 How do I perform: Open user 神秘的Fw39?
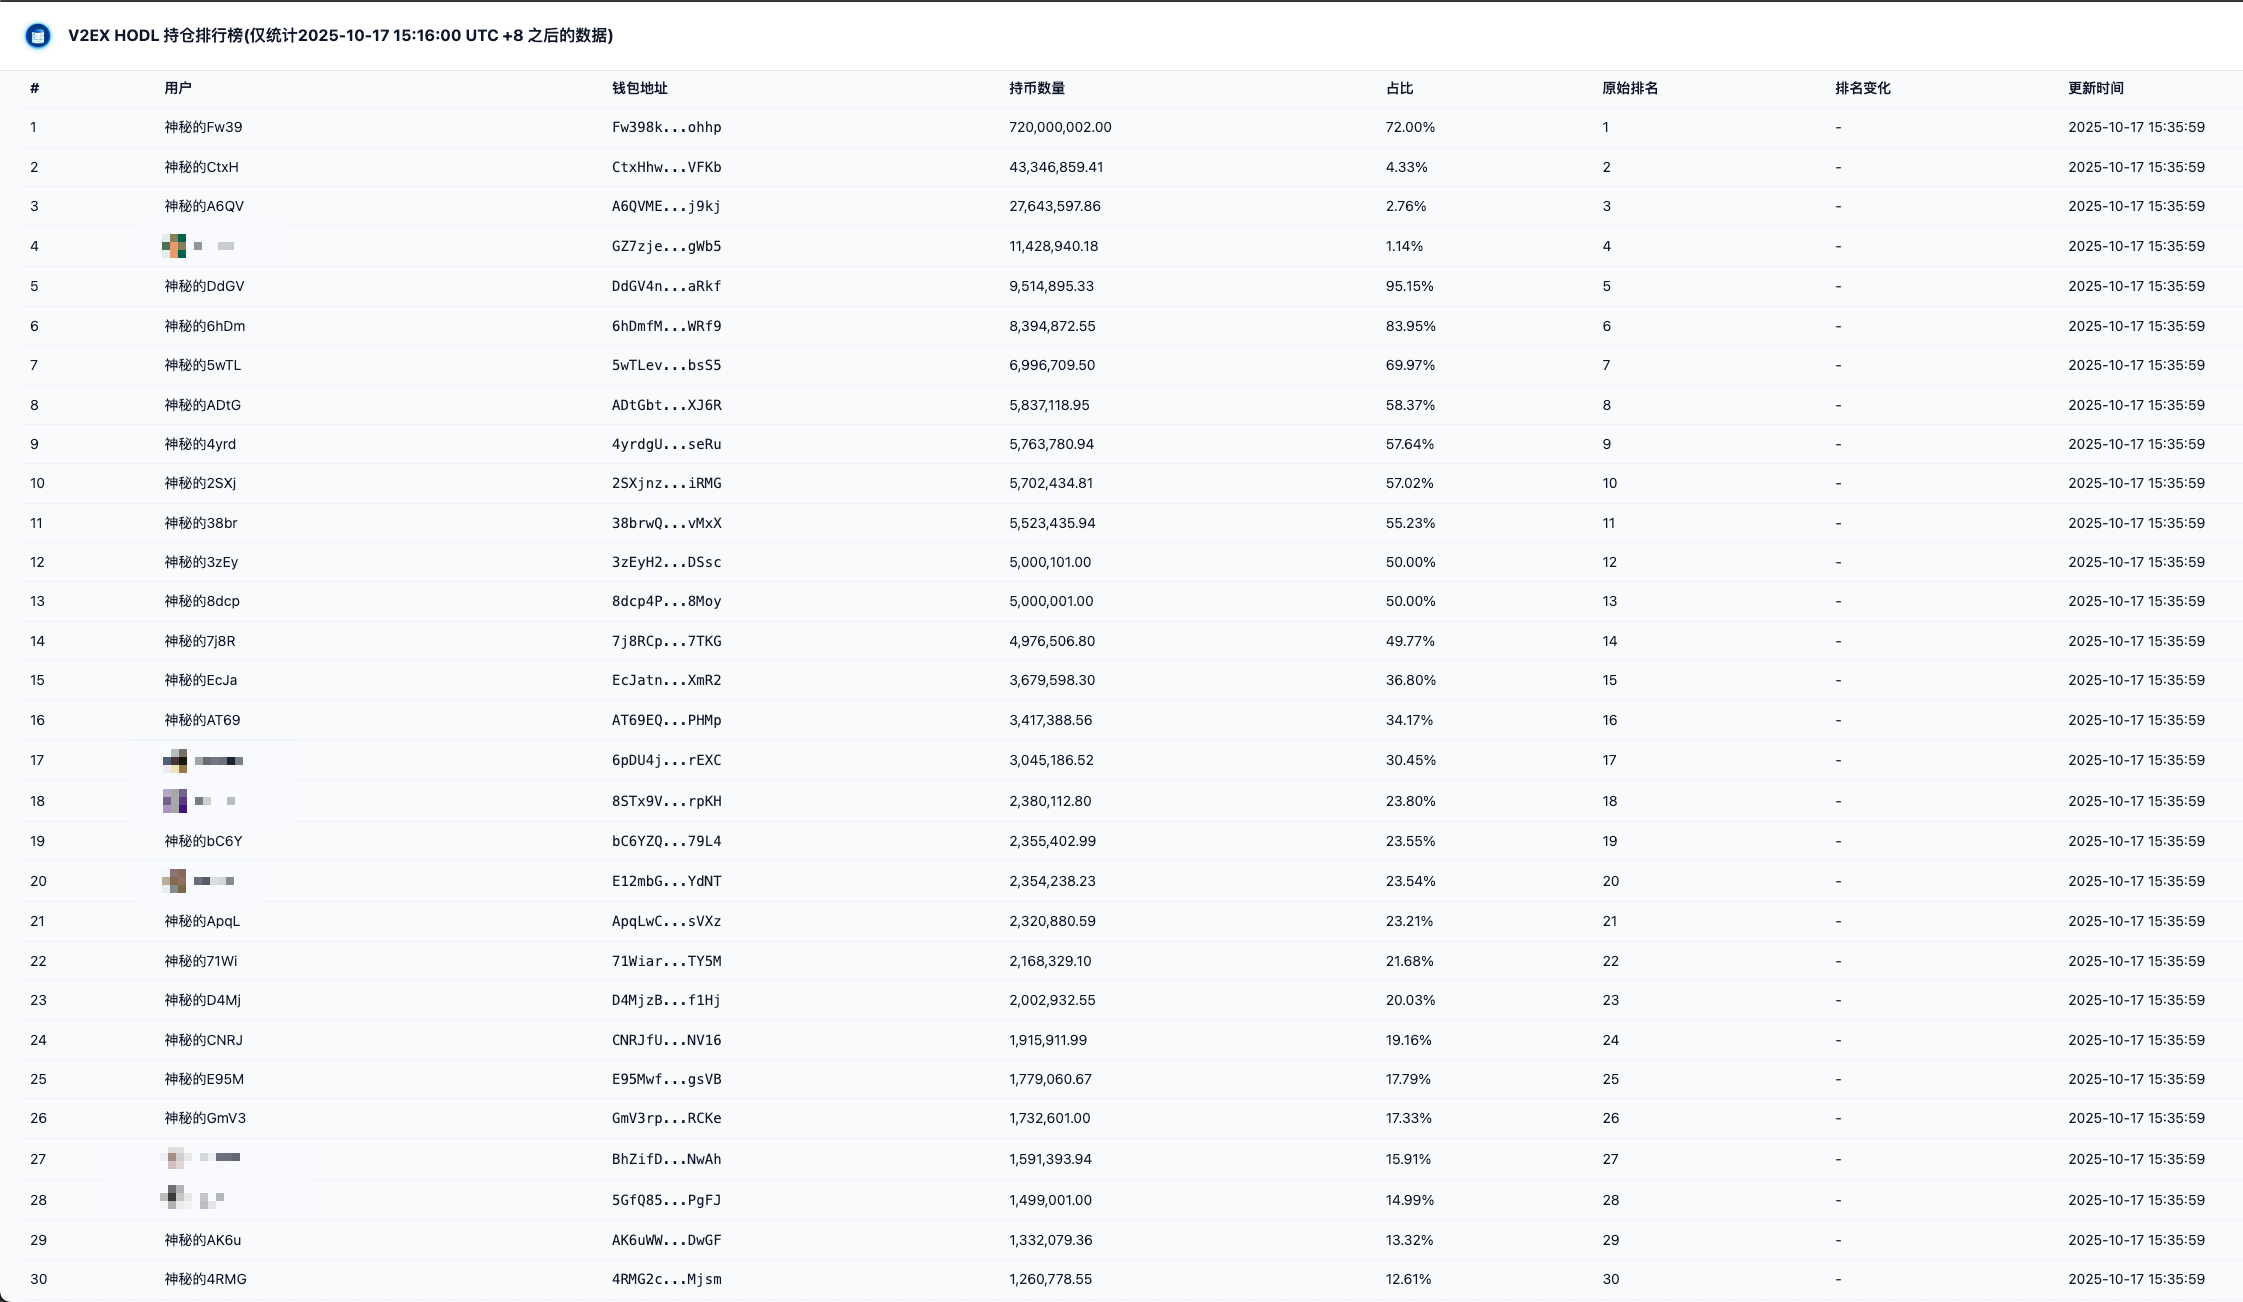[203, 127]
